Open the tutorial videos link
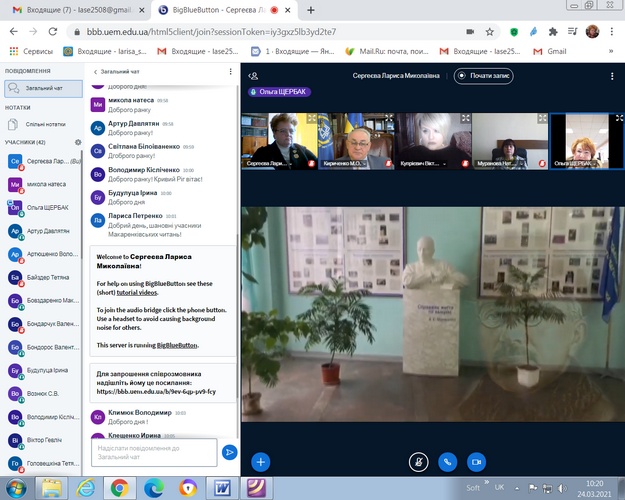 137,293
